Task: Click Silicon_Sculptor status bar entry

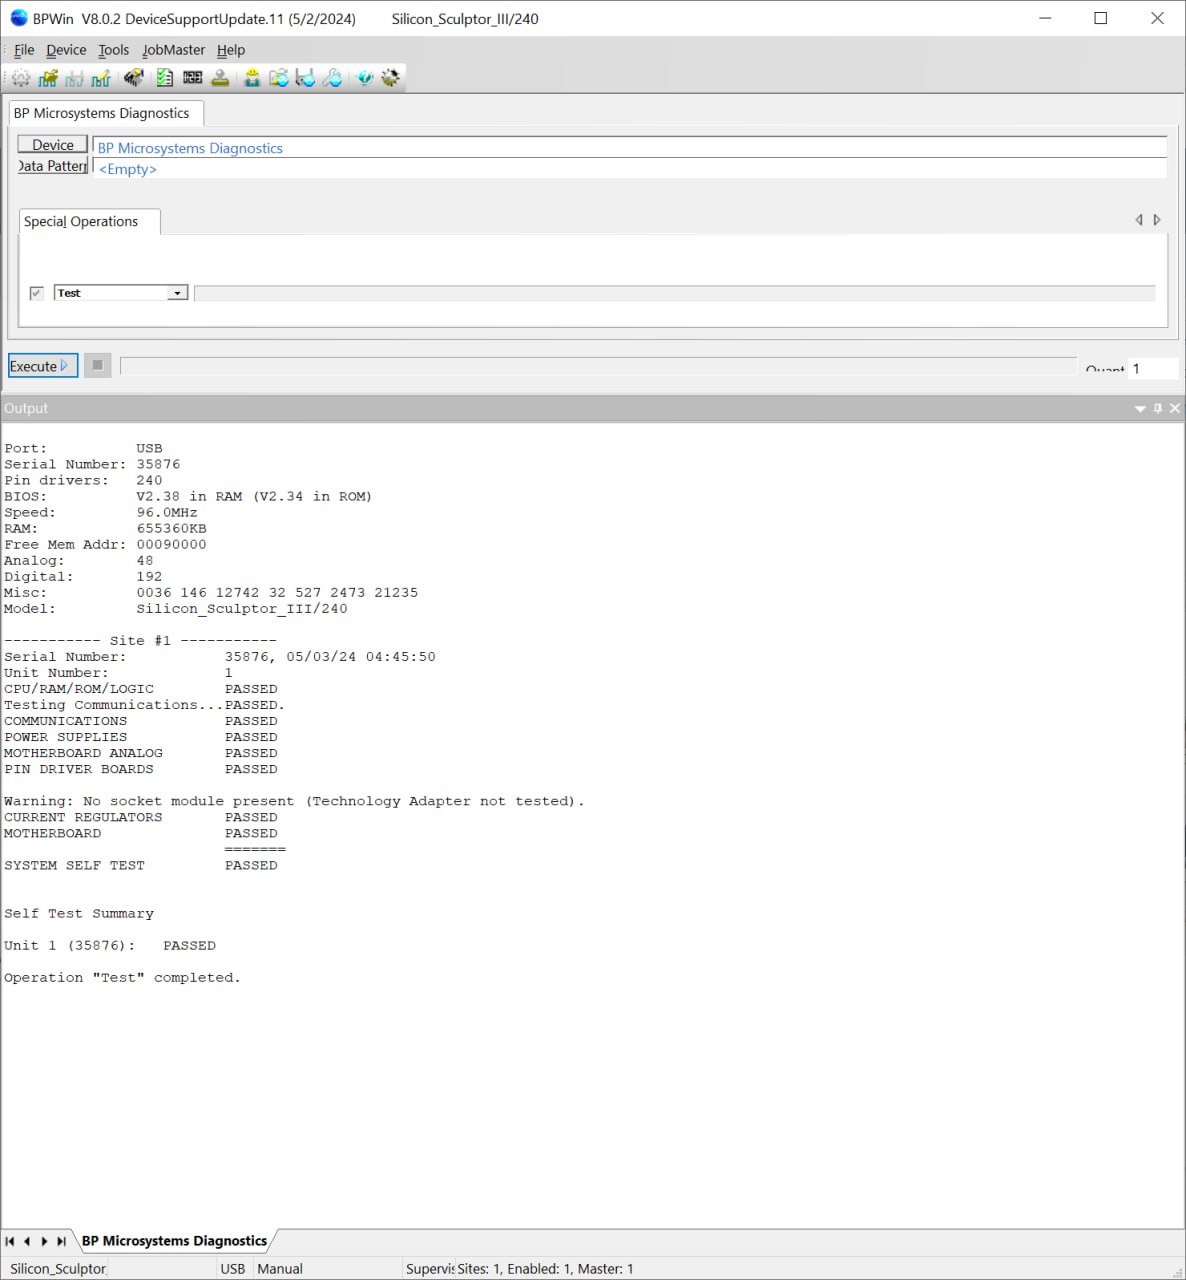Action: [58, 1268]
